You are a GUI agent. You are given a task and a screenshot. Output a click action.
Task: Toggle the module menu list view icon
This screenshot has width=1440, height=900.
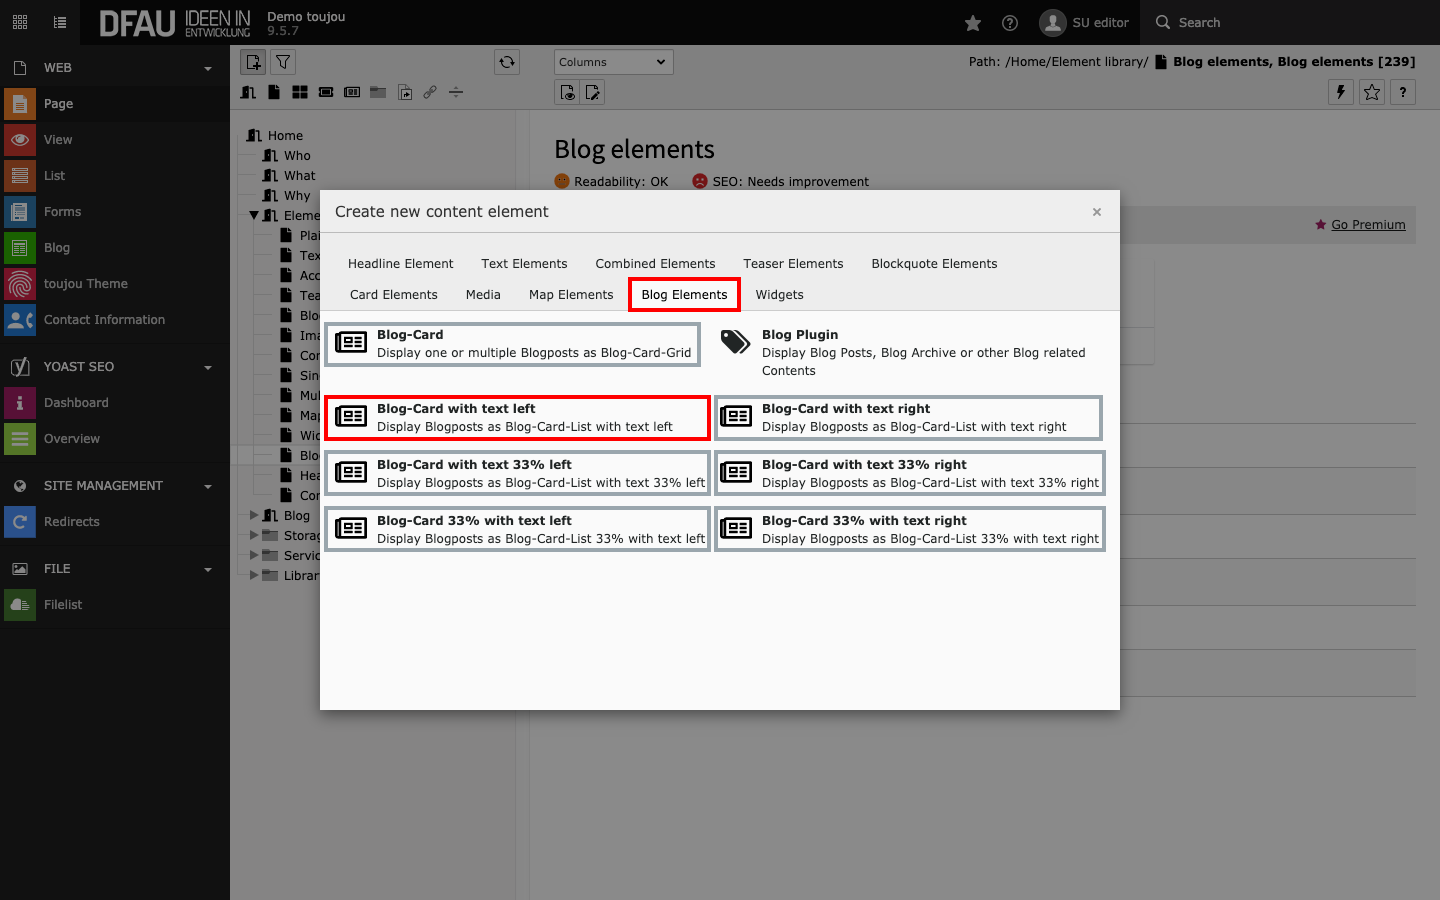[60, 22]
